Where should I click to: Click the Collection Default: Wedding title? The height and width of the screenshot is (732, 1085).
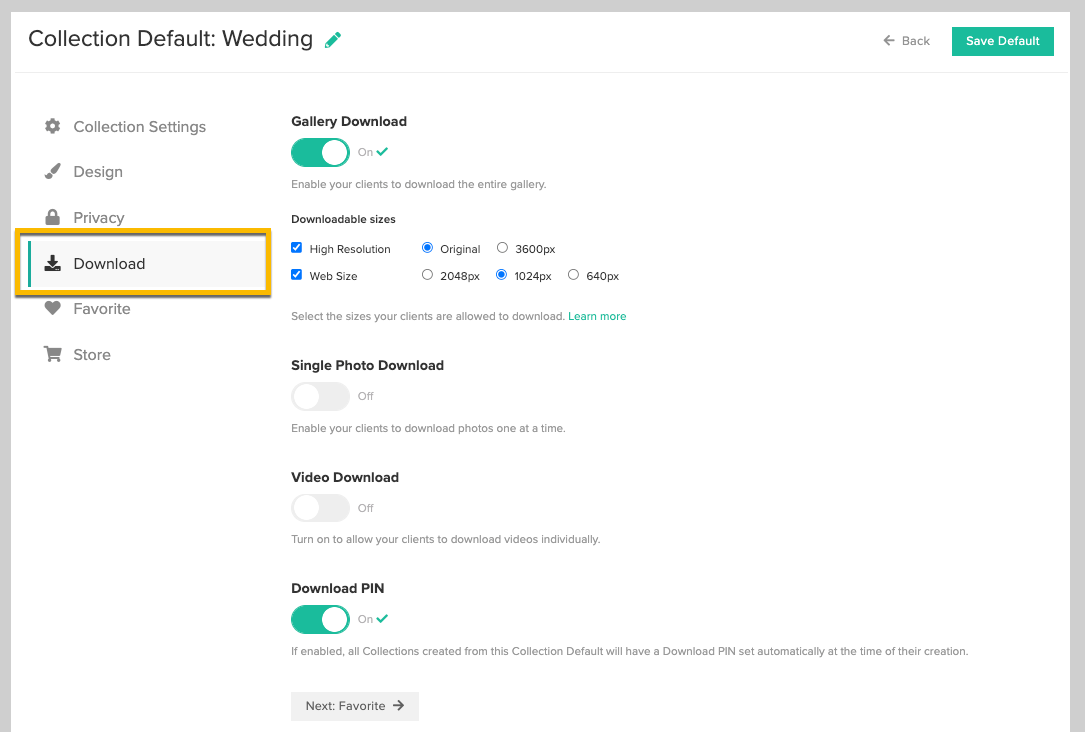pyautogui.click(x=170, y=39)
